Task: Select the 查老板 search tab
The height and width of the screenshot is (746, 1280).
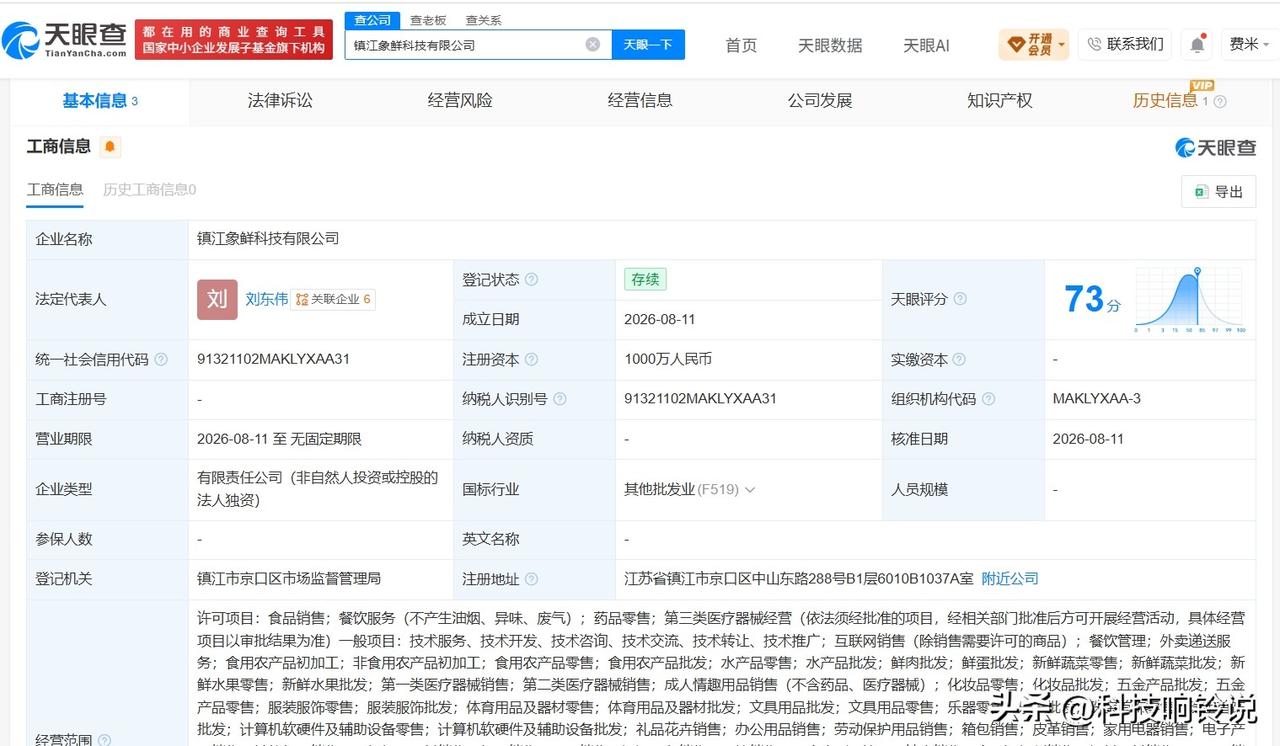Action: click(428, 20)
